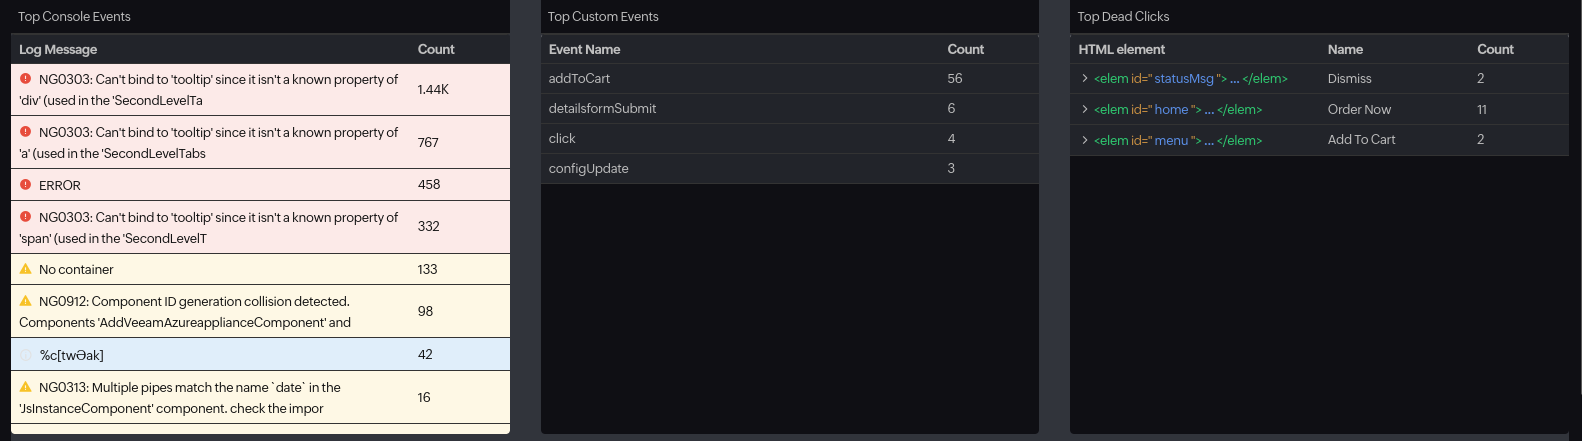Open the configUpdate event row
The height and width of the screenshot is (441, 1582).
point(588,168)
